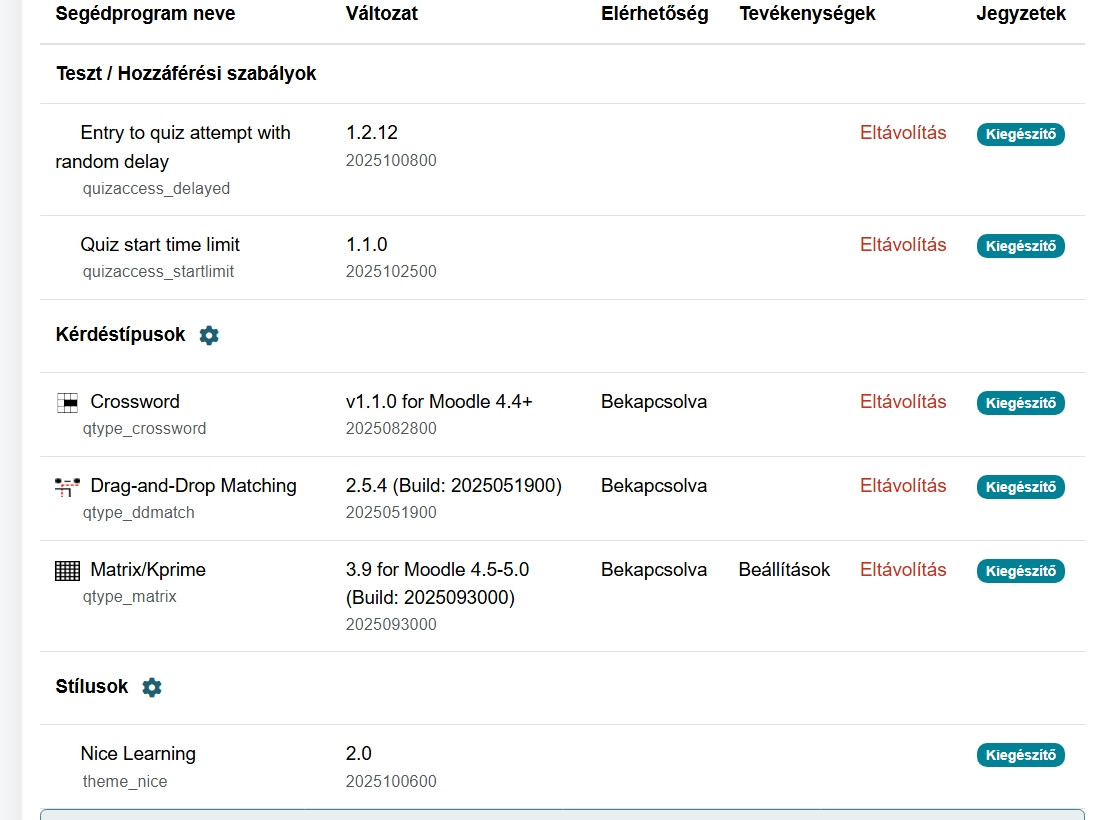Screen dimensions: 1120x820
Task: Uninstall Entry to quiz attempt plugin
Action: coord(902,133)
